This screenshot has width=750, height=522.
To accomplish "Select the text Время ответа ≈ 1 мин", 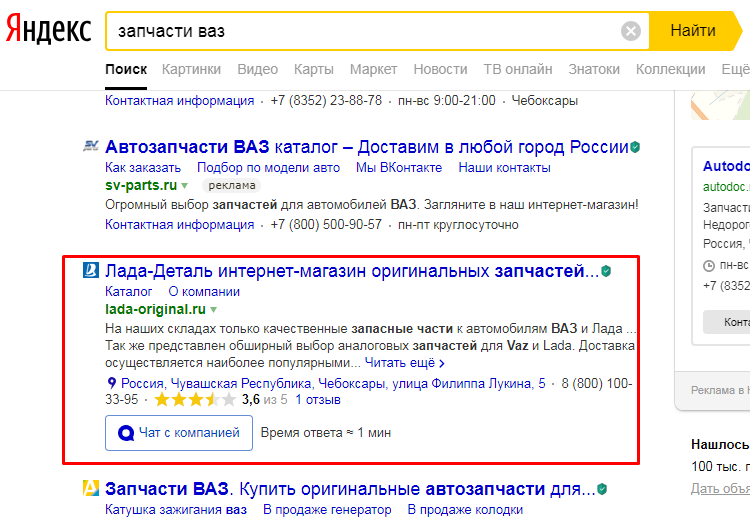I will pos(326,433).
